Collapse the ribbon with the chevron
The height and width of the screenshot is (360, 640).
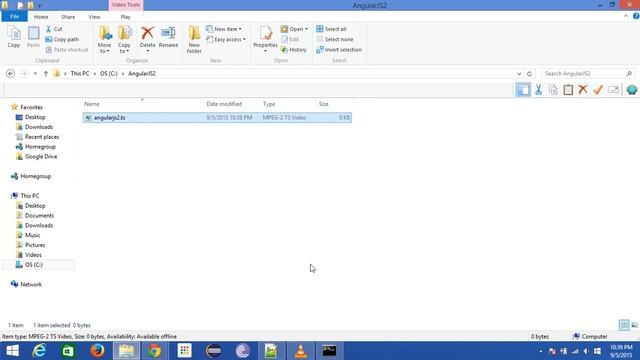tap(626, 16)
